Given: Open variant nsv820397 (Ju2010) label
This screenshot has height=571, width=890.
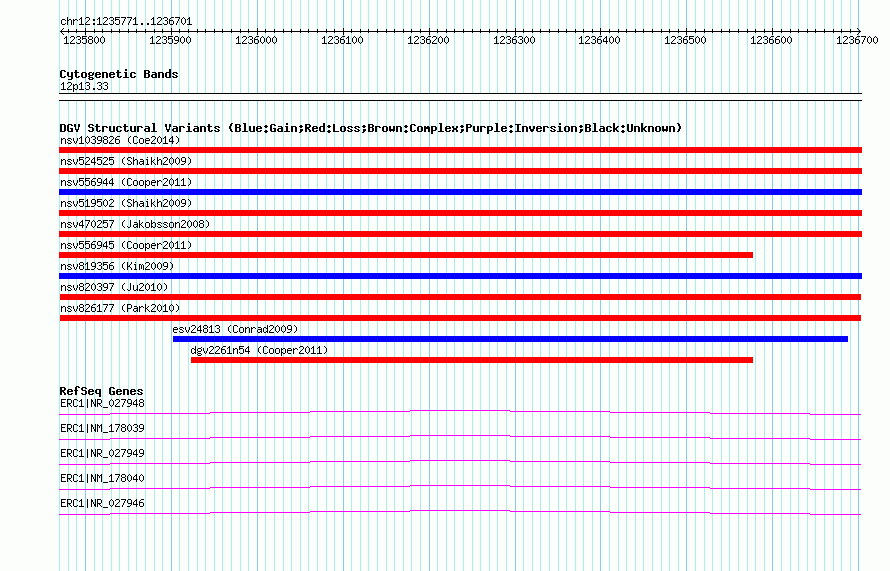Looking at the screenshot, I should coord(114,287).
